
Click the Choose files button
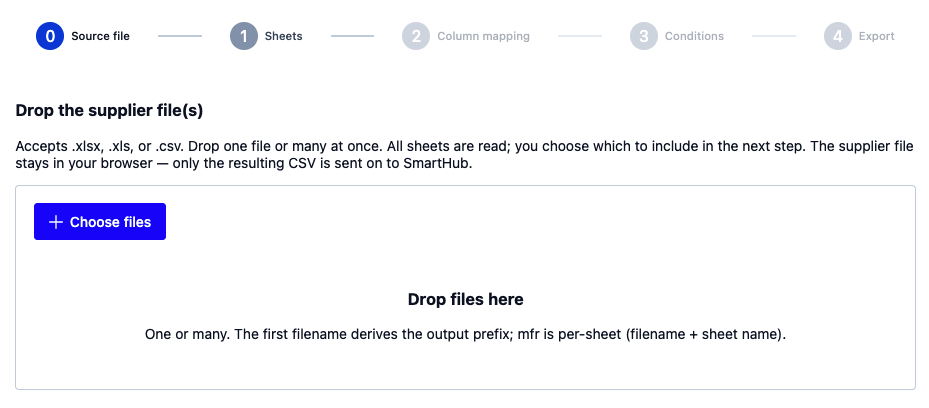(100, 221)
